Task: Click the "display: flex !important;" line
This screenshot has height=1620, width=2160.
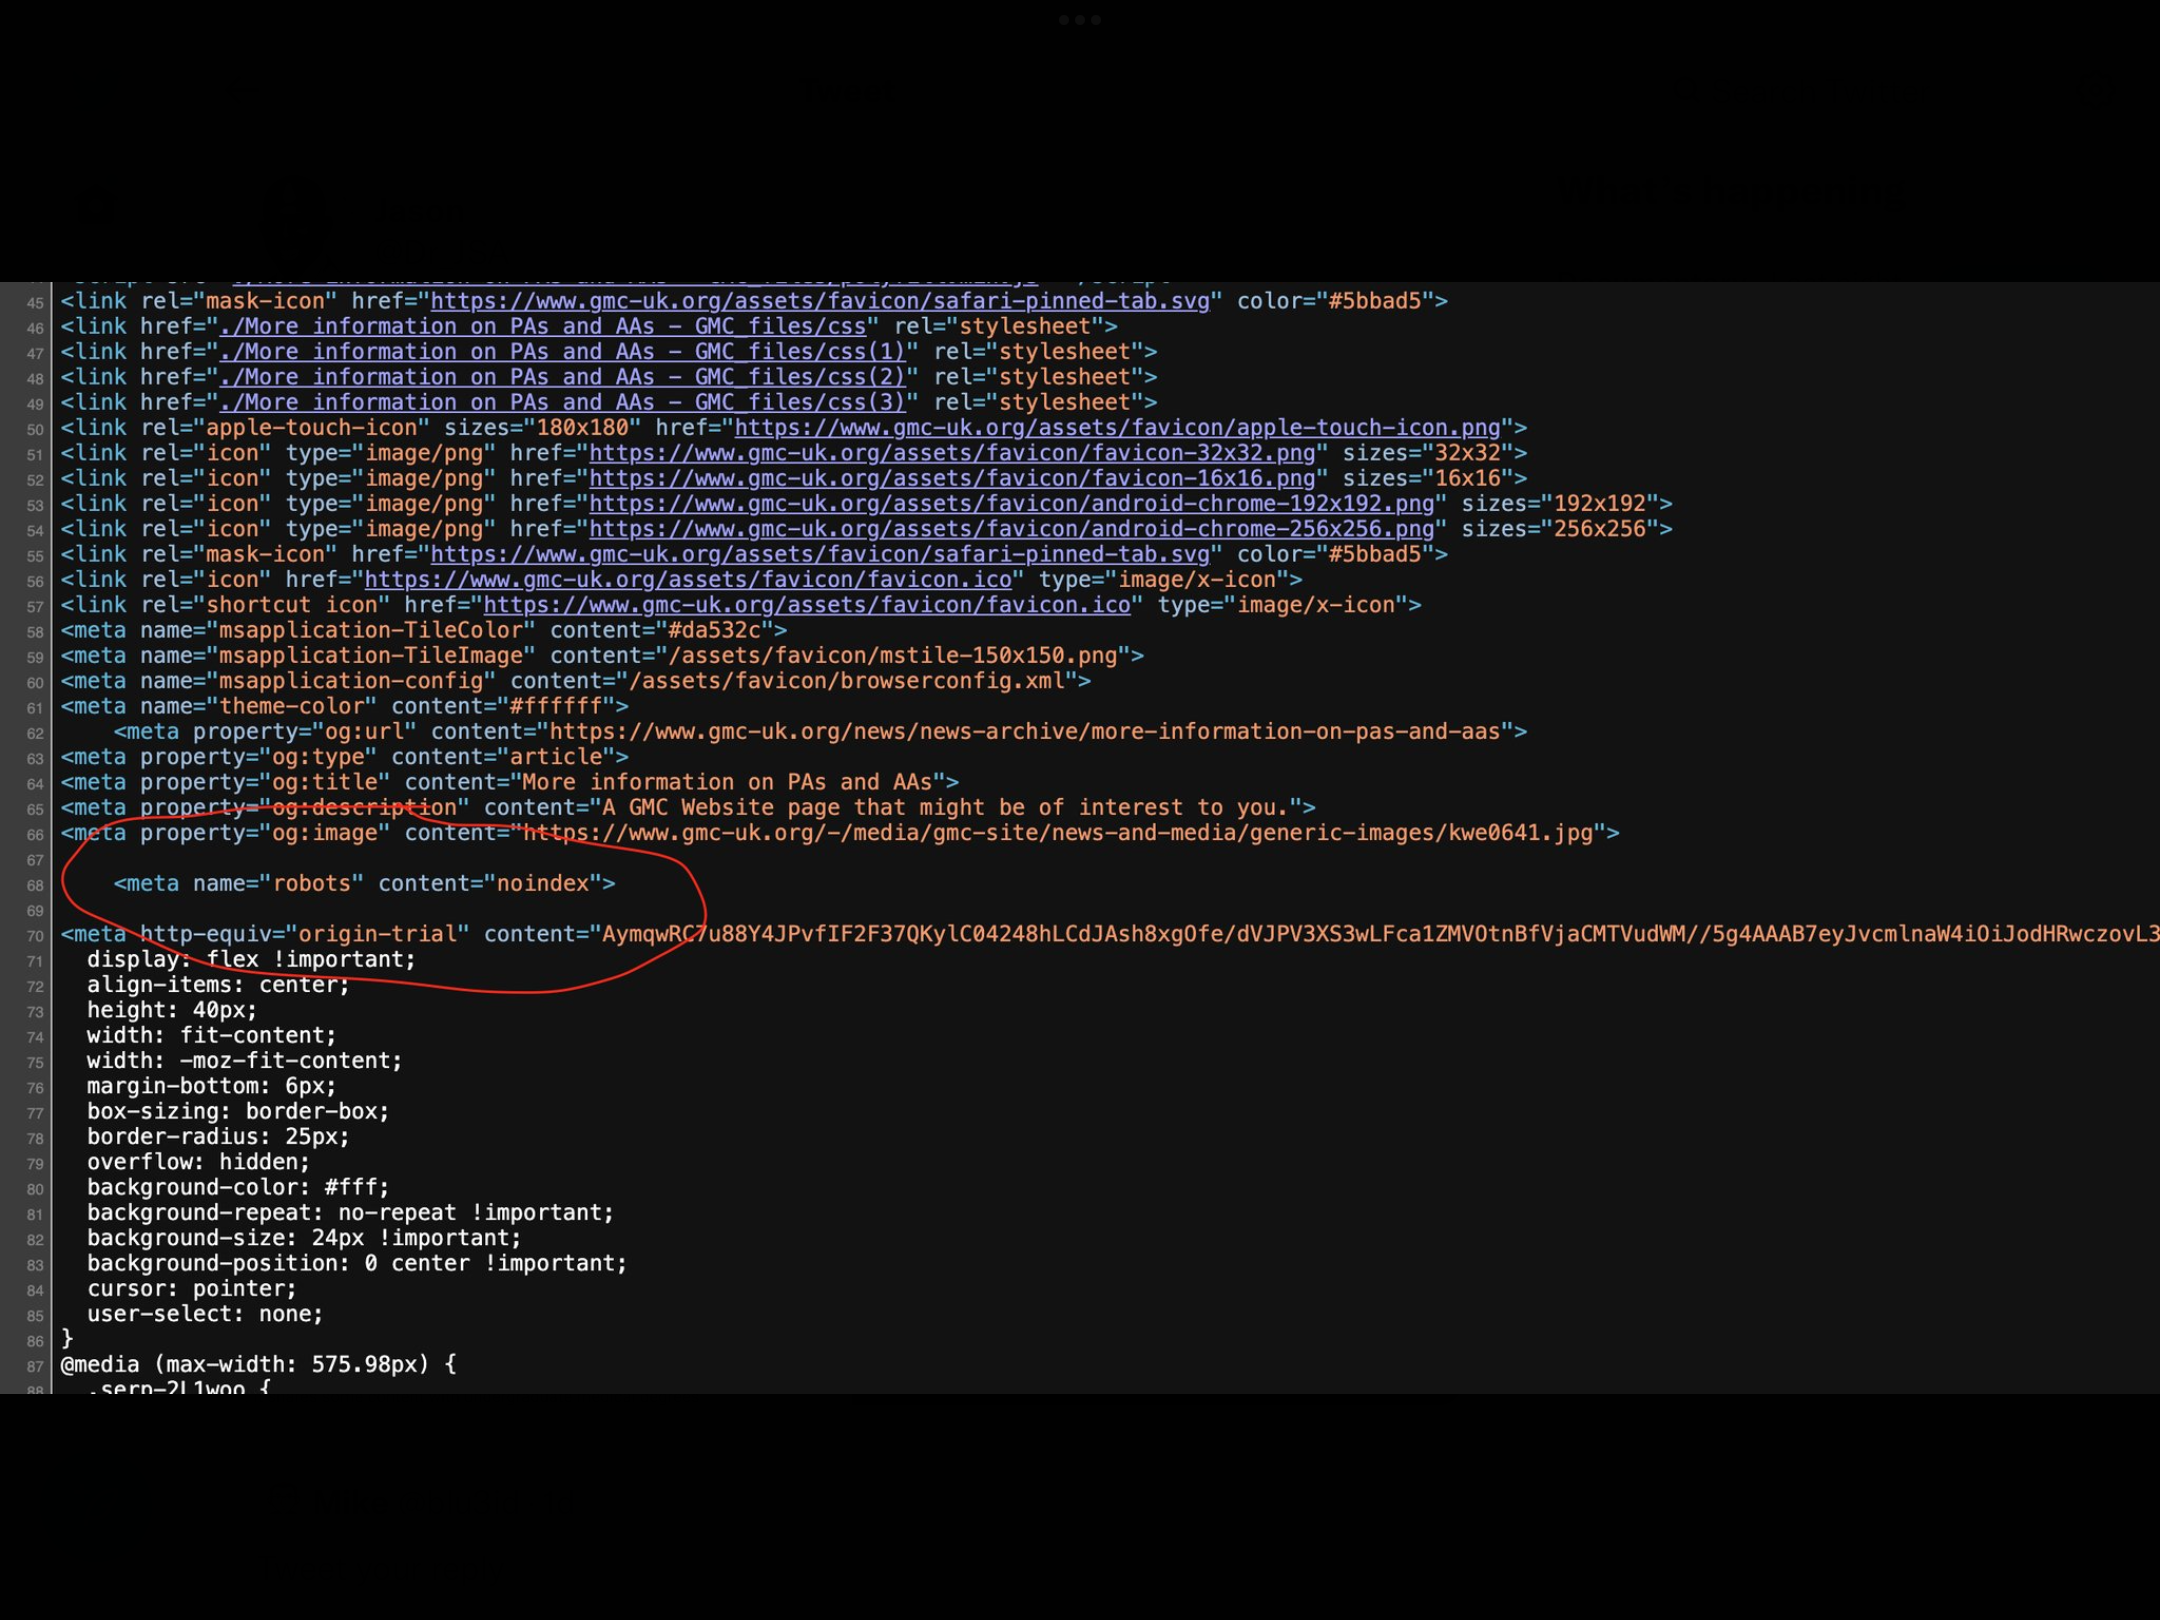Action: (x=251, y=960)
